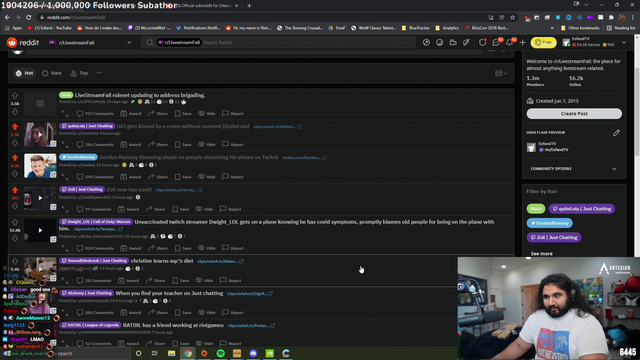
Task: Bookmark this page with star icon
Action: point(513,17)
